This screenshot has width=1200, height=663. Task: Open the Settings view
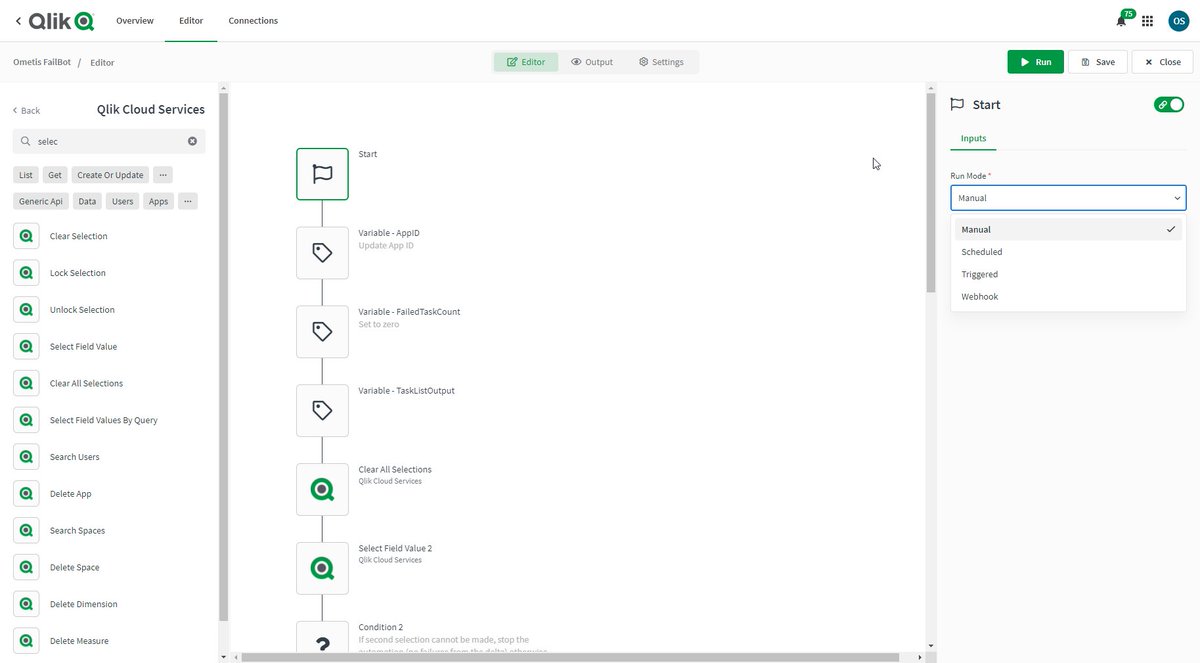point(661,62)
